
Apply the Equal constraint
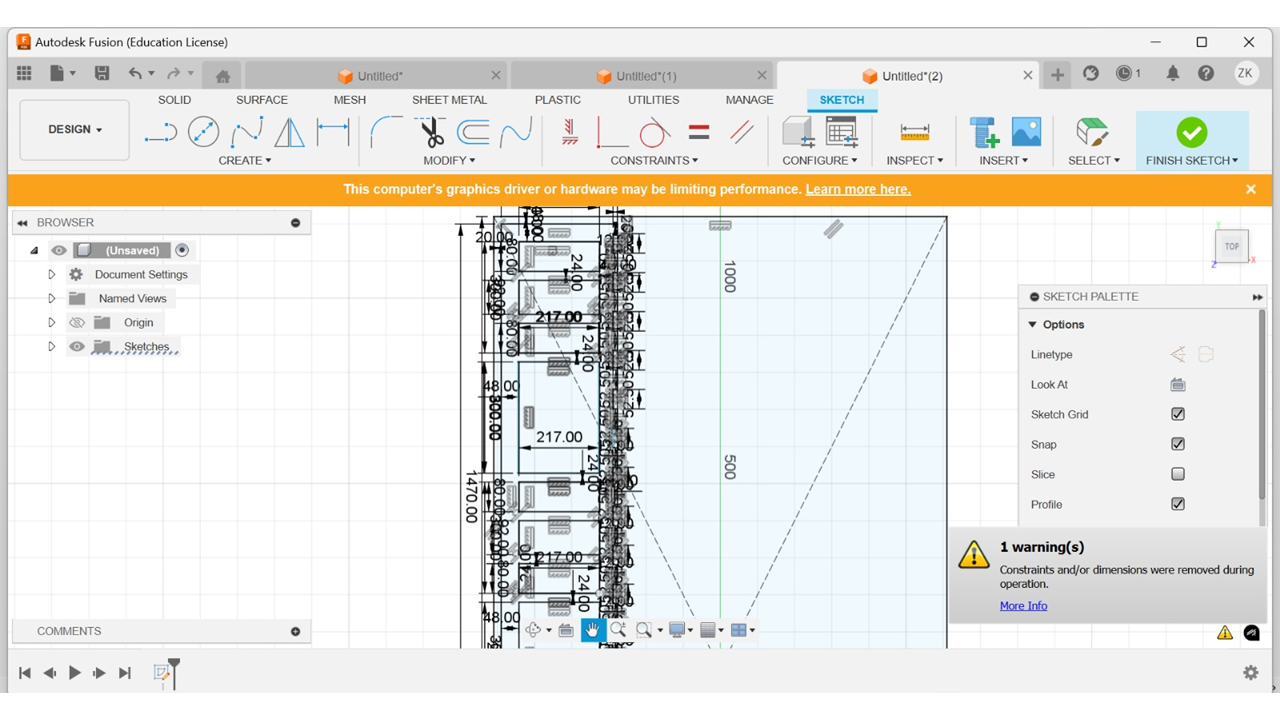click(699, 132)
